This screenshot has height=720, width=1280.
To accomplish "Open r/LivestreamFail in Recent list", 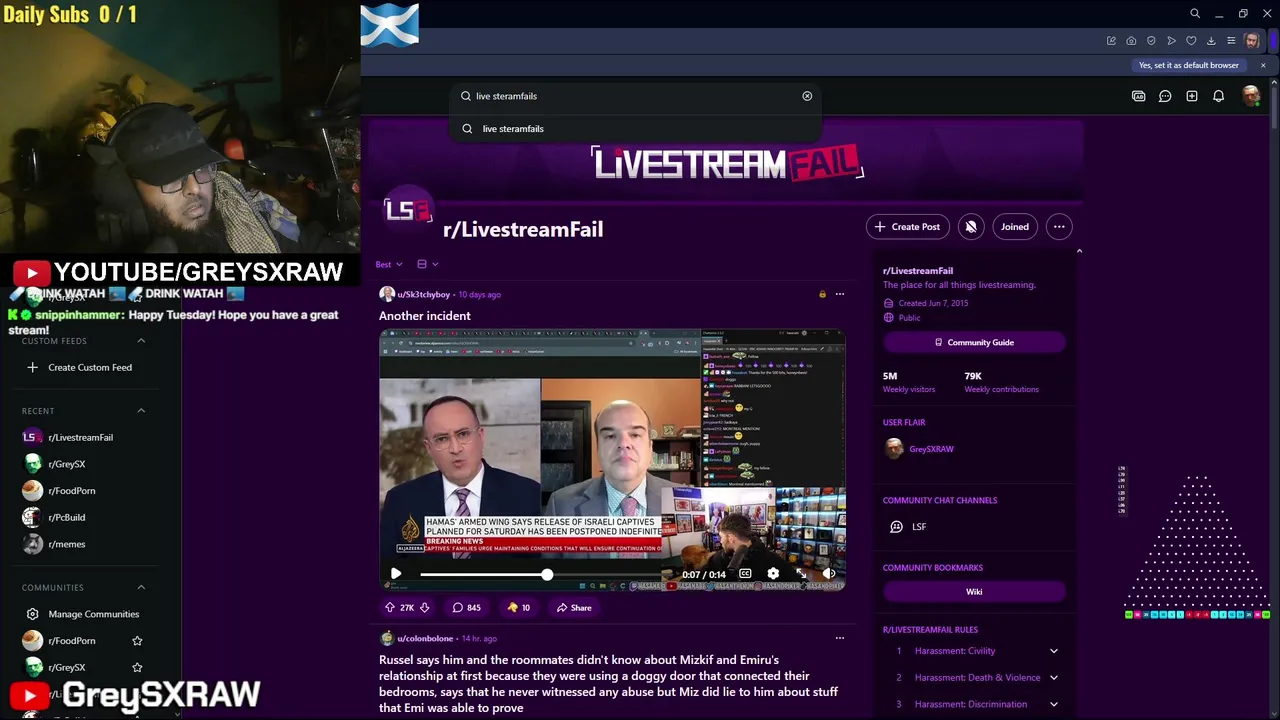I will click(80, 437).
